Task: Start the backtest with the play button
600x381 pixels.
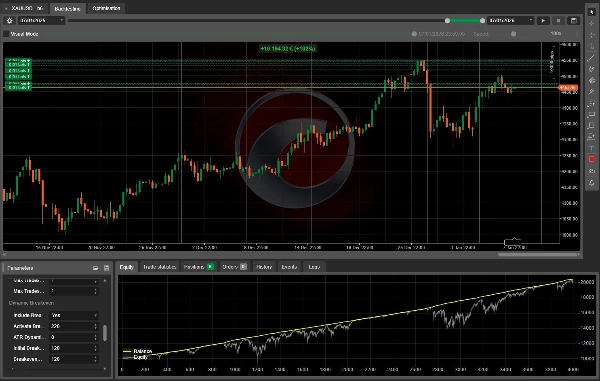Action: tap(543, 21)
